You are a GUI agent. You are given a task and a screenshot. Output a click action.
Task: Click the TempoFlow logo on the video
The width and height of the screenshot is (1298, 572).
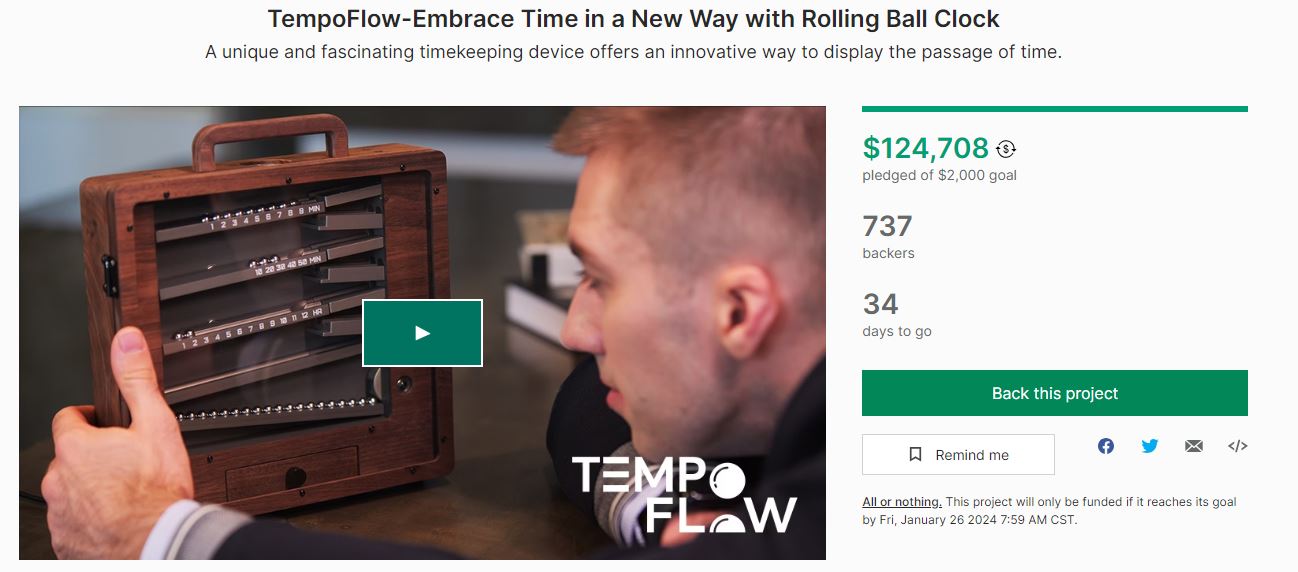[685, 495]
